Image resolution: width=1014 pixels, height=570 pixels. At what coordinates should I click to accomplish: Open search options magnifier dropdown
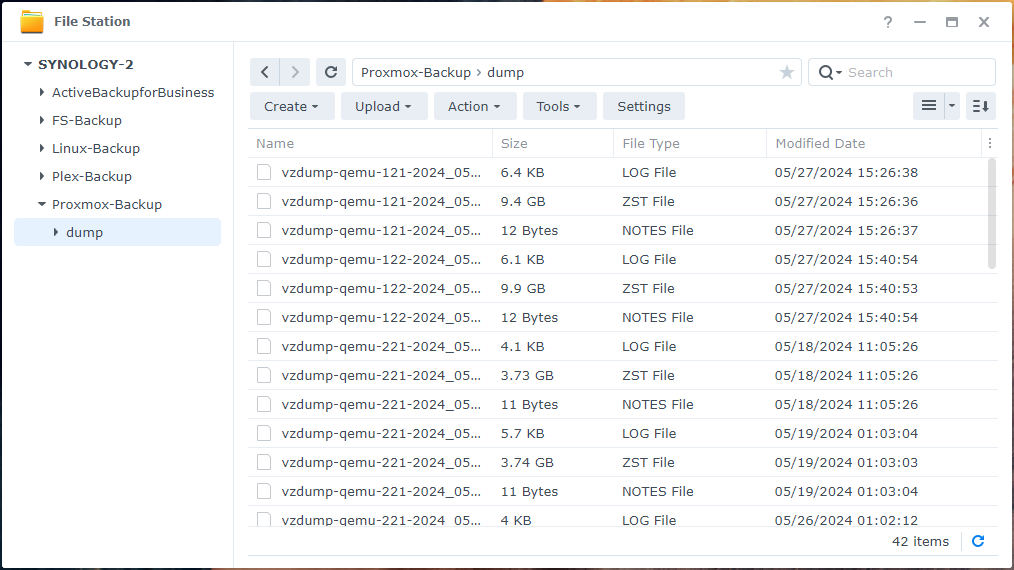(x=830, y=72)
